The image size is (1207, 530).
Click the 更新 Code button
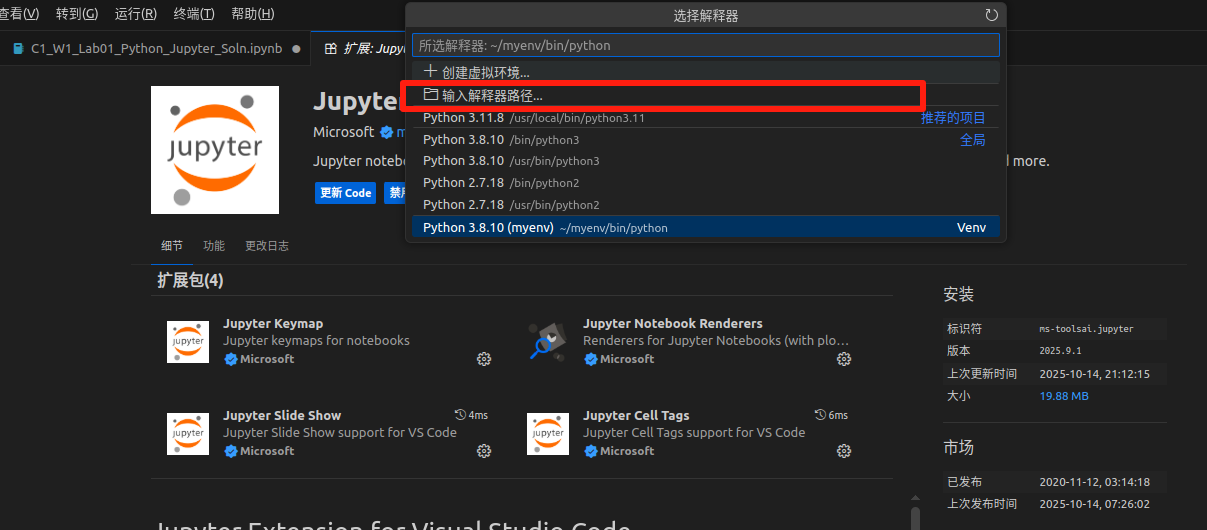(346, 193)
